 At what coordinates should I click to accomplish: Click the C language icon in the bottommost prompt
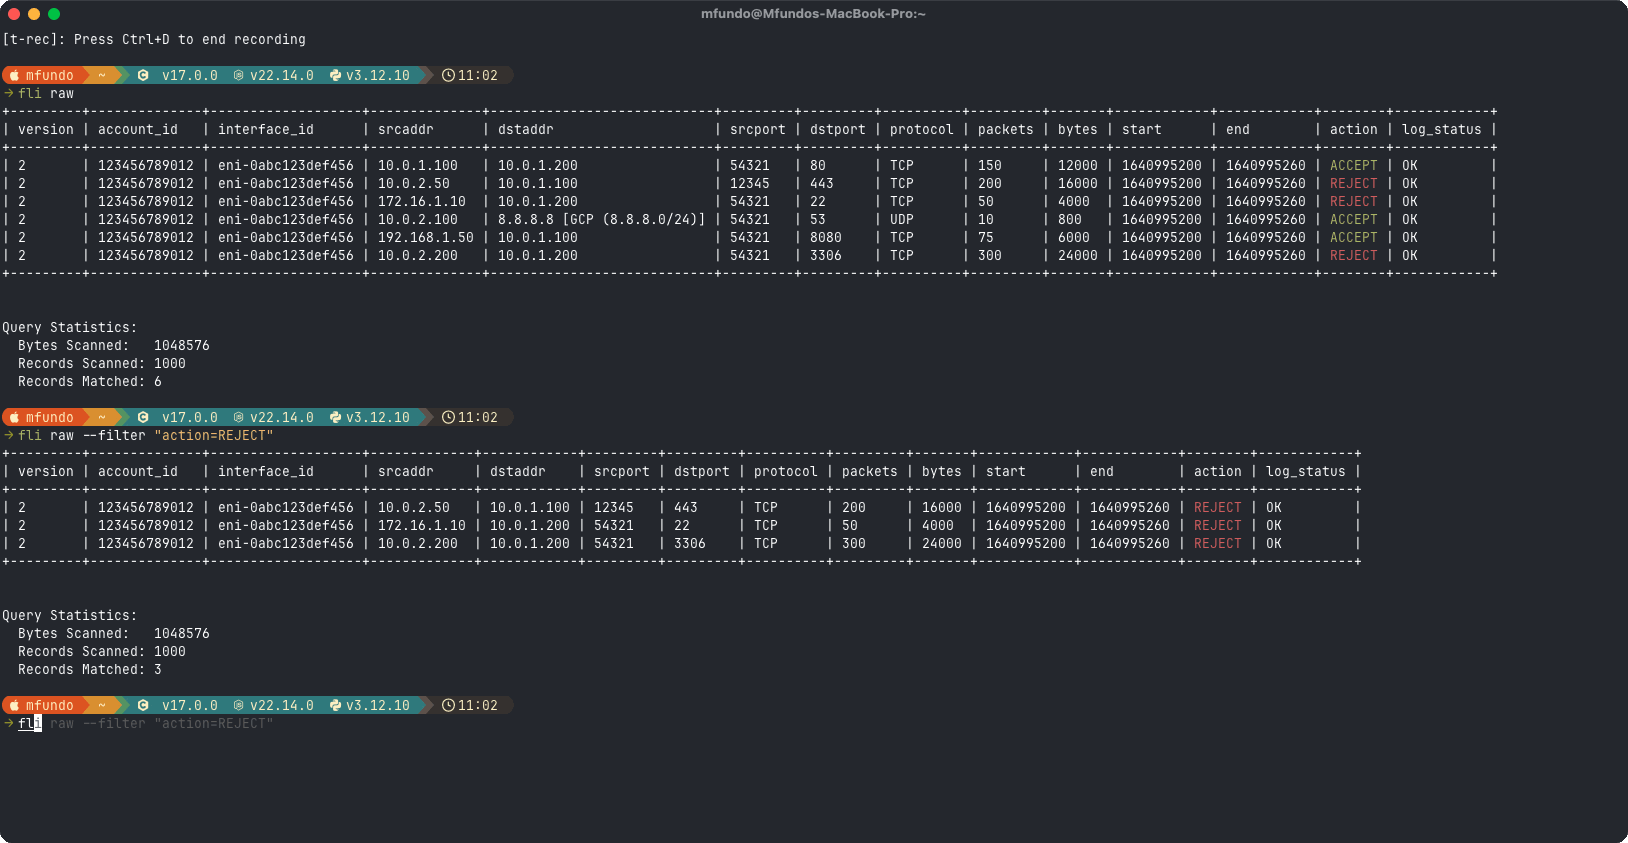143,705
